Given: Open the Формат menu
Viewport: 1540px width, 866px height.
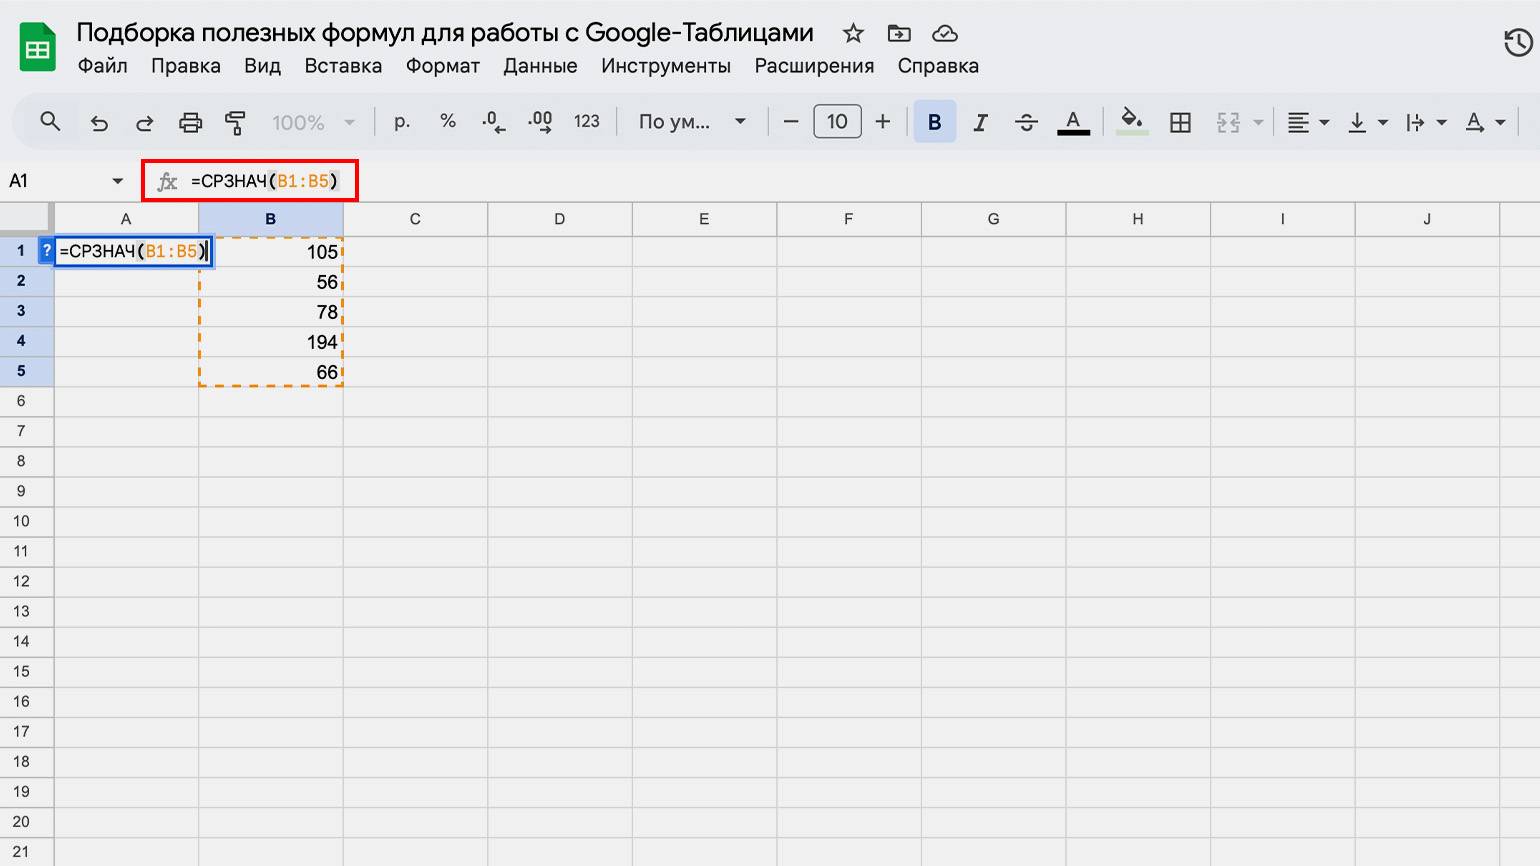Looking at the screenshot, I should click(443, 66).
